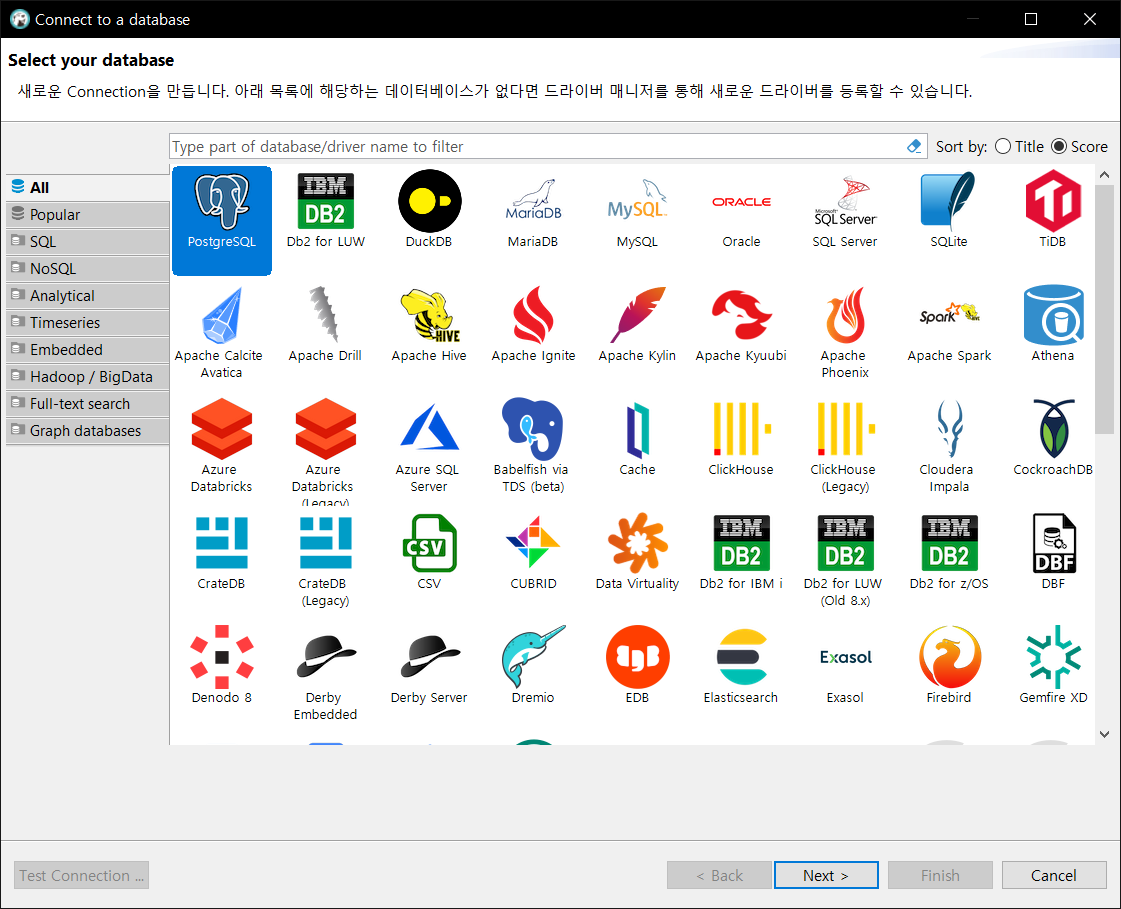The width and height of the screenshot is (1121, 909).
Task: Open the NoSQL category
Action: click(88, 269)
